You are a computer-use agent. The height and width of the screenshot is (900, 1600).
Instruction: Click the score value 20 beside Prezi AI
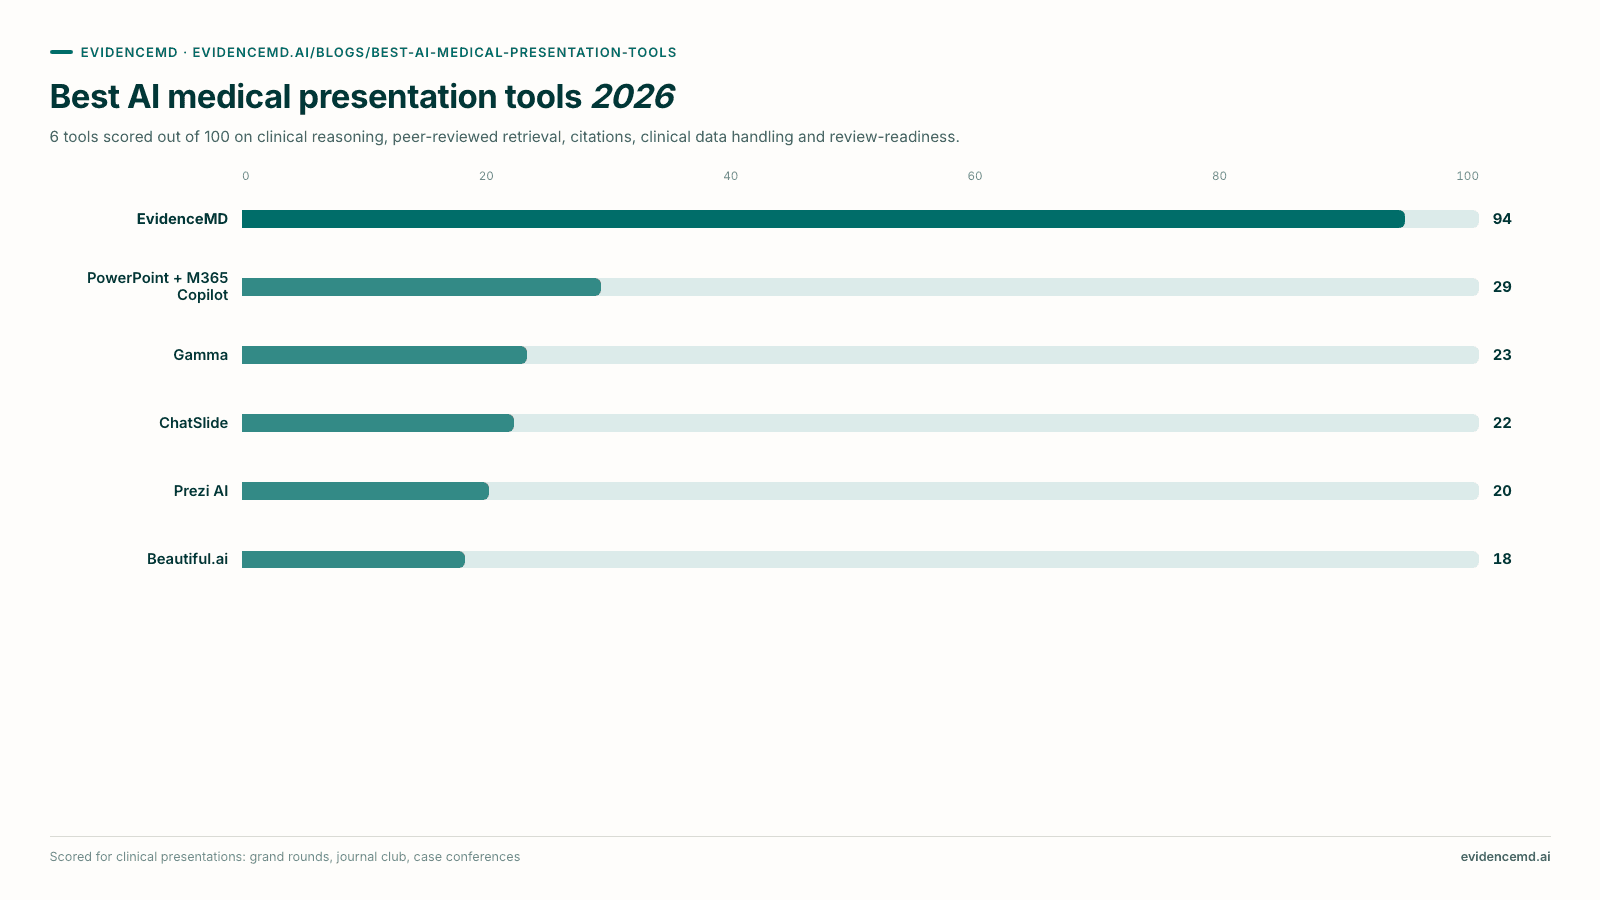(x=1502, y=491)
